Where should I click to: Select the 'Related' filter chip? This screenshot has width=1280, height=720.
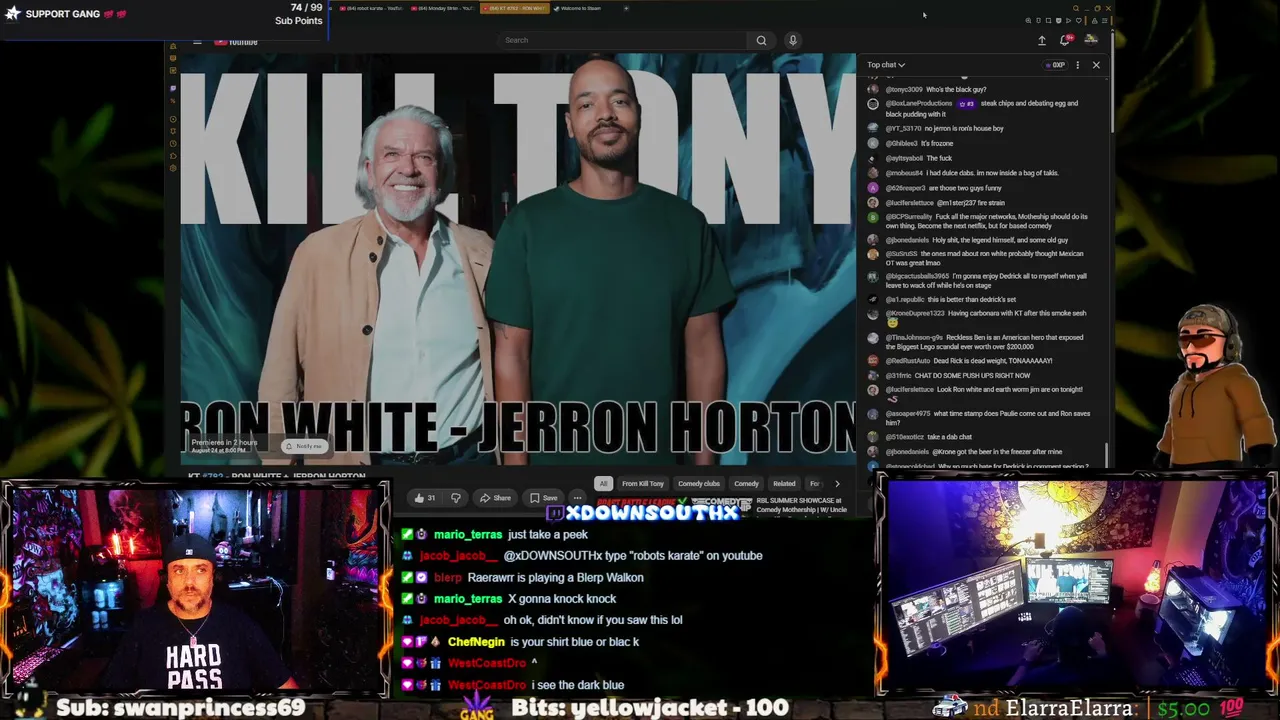point(784,484)
